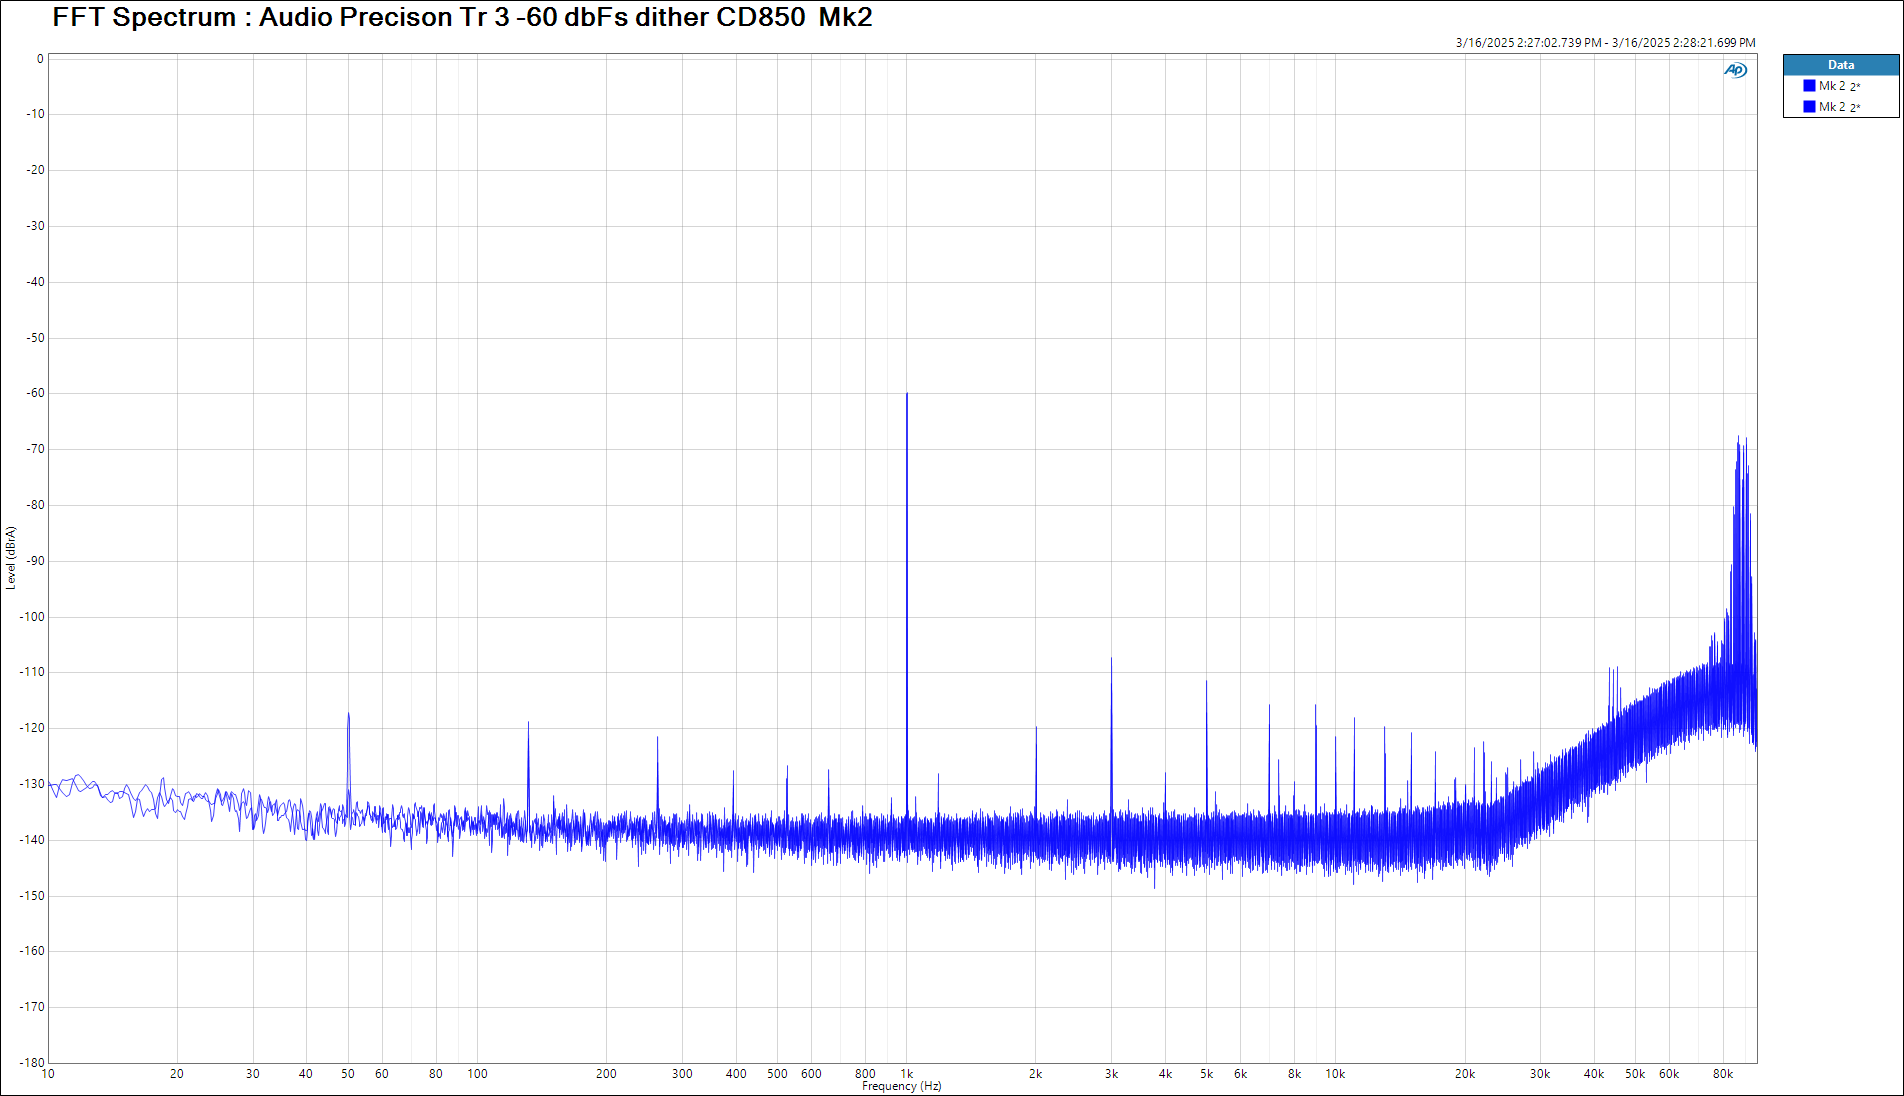
Task: Click the AP logo in the graph corner
Action: click(1735, 70)
